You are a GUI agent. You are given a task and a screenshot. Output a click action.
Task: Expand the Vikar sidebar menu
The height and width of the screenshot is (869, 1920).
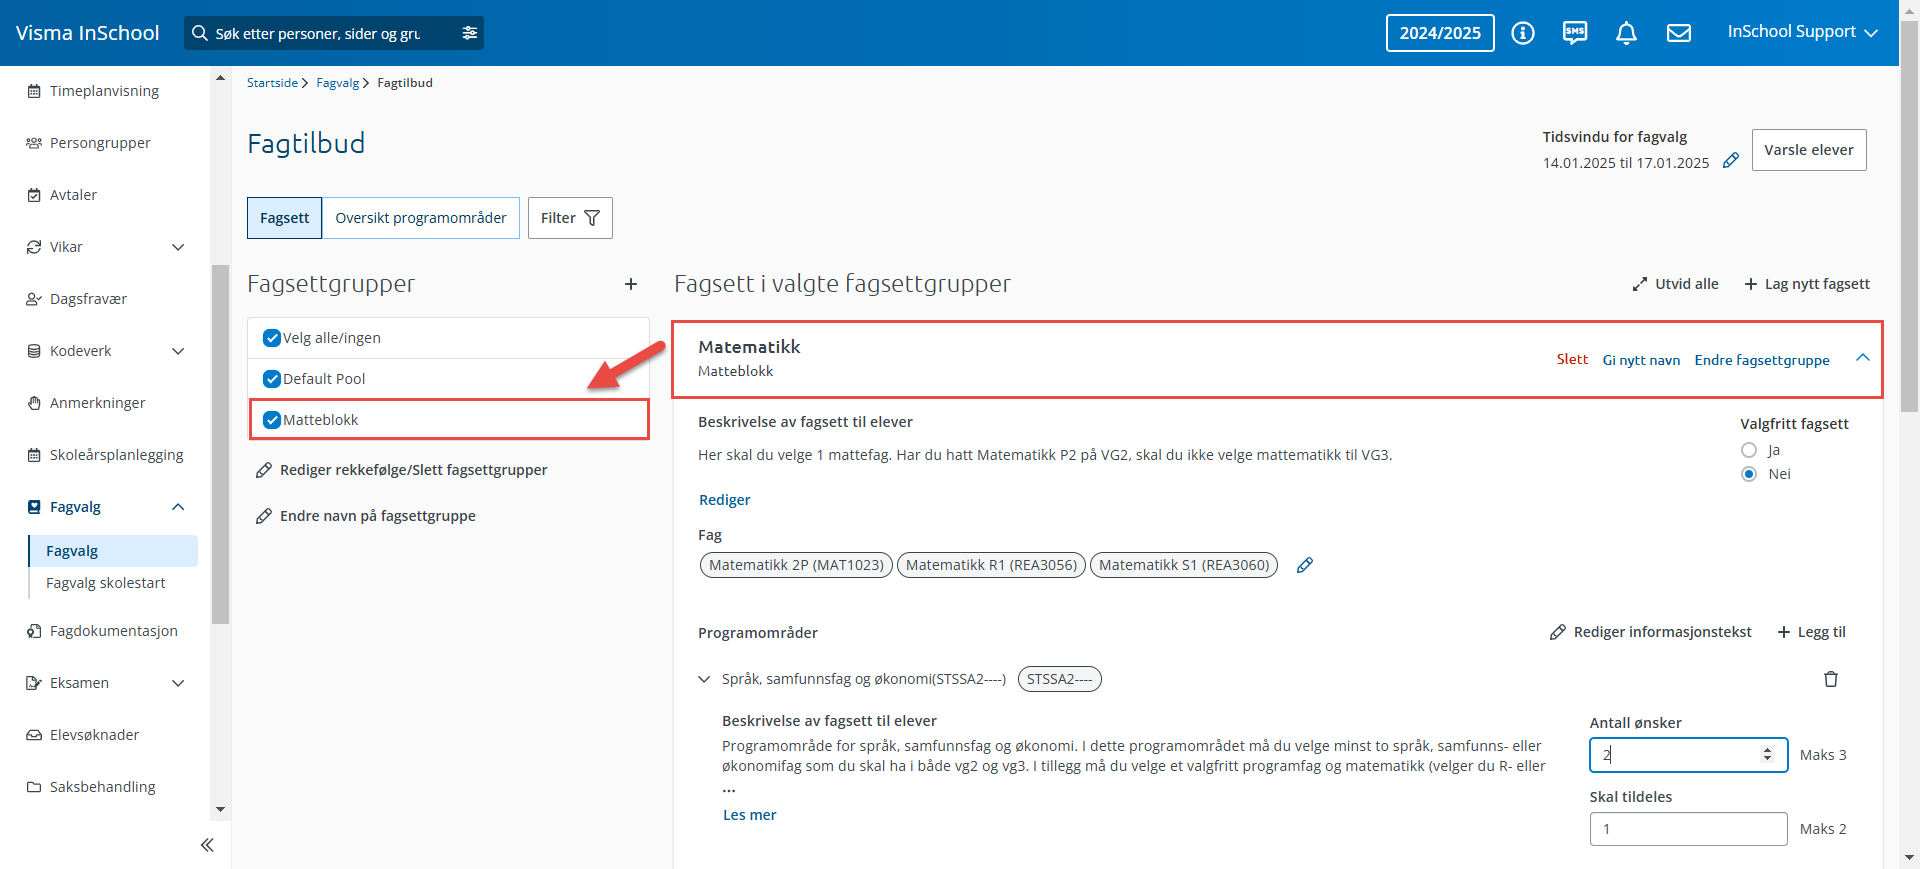[178, 247]
